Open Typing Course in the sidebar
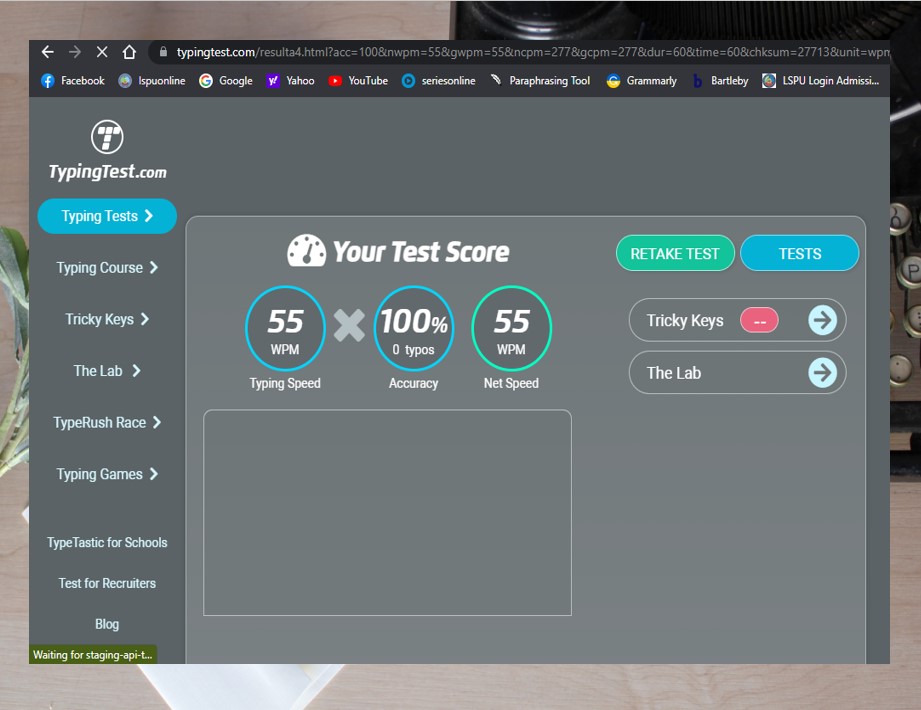 click(107, 268)
